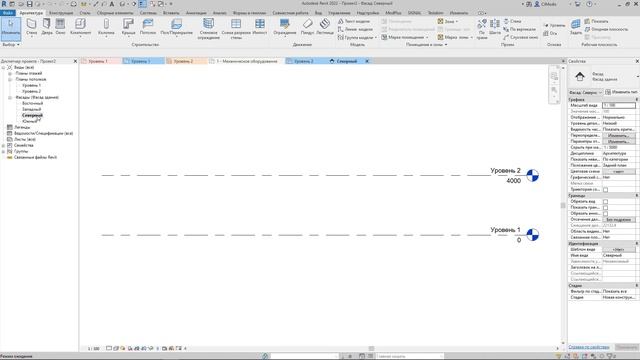Image resolution: width=640 pixels, height=360 pixels.
Task: Switch to the Вставить ribbon tab
Action: click(x=171, y=13)
